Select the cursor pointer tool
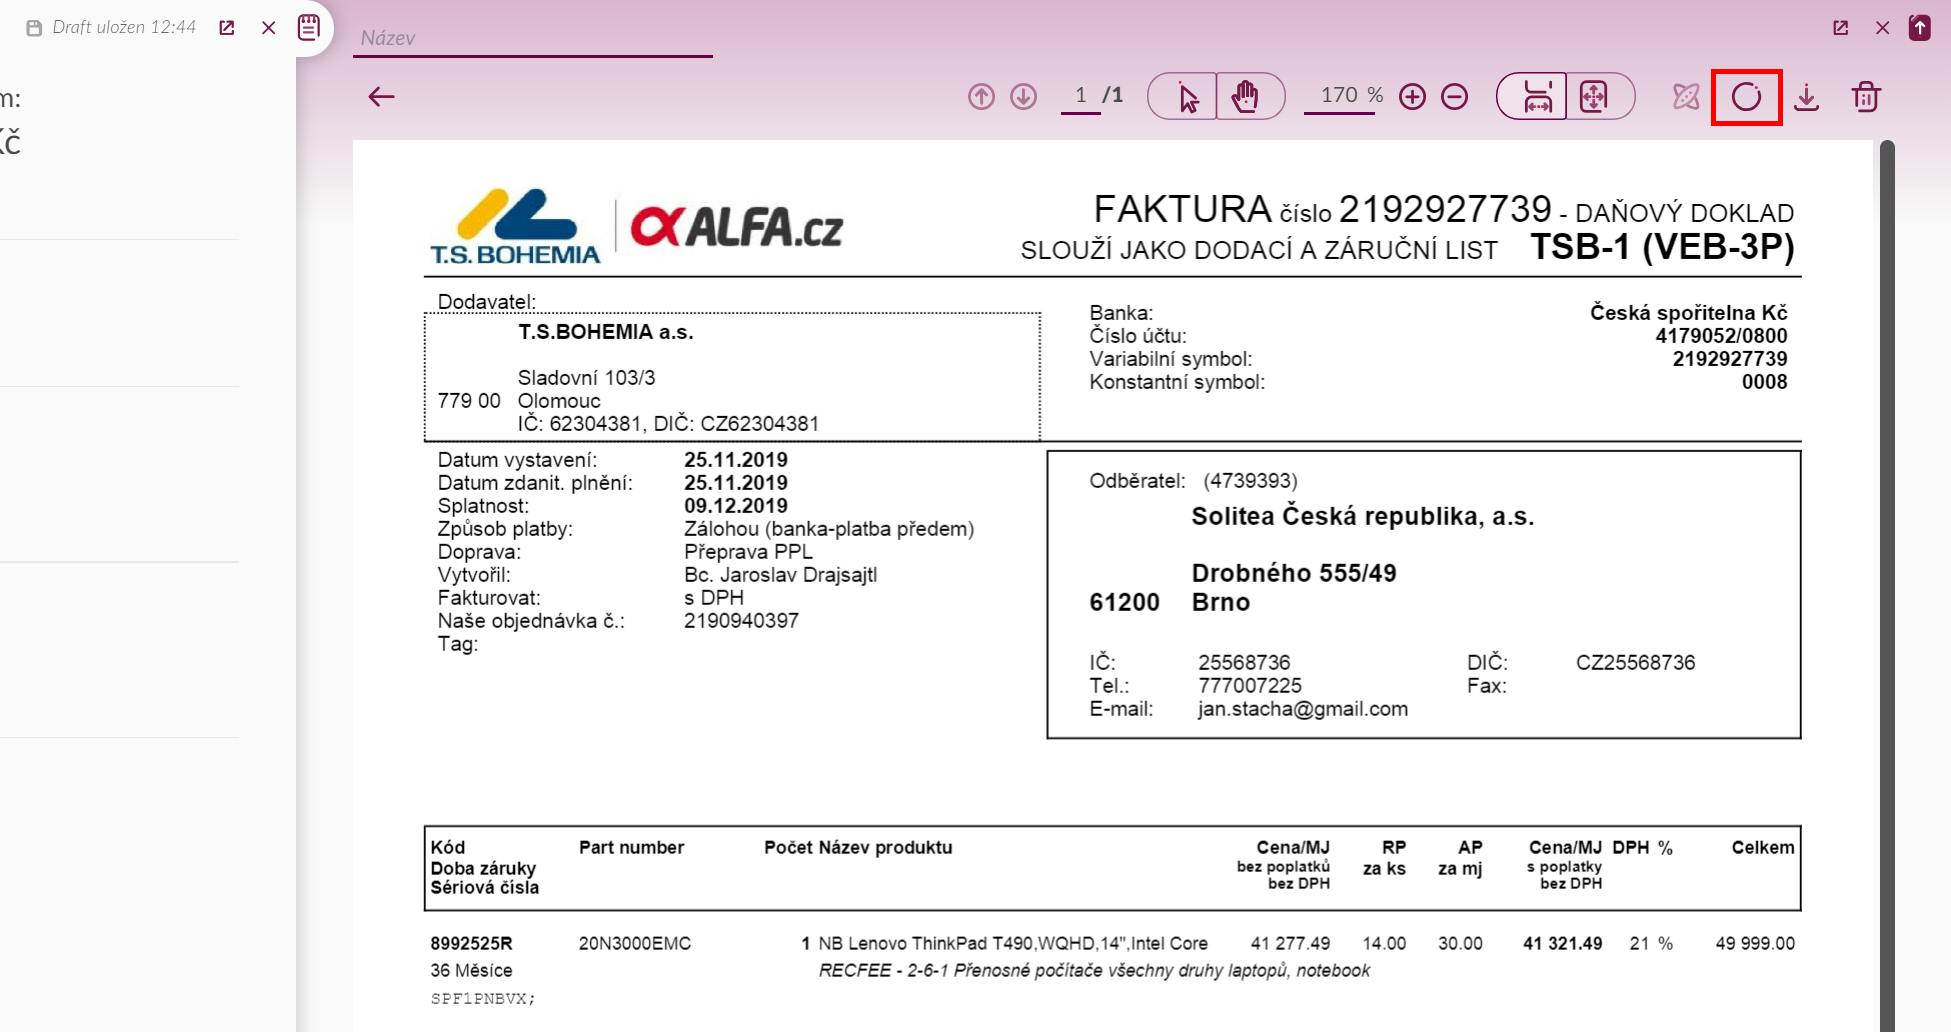 pos(1186,97)
